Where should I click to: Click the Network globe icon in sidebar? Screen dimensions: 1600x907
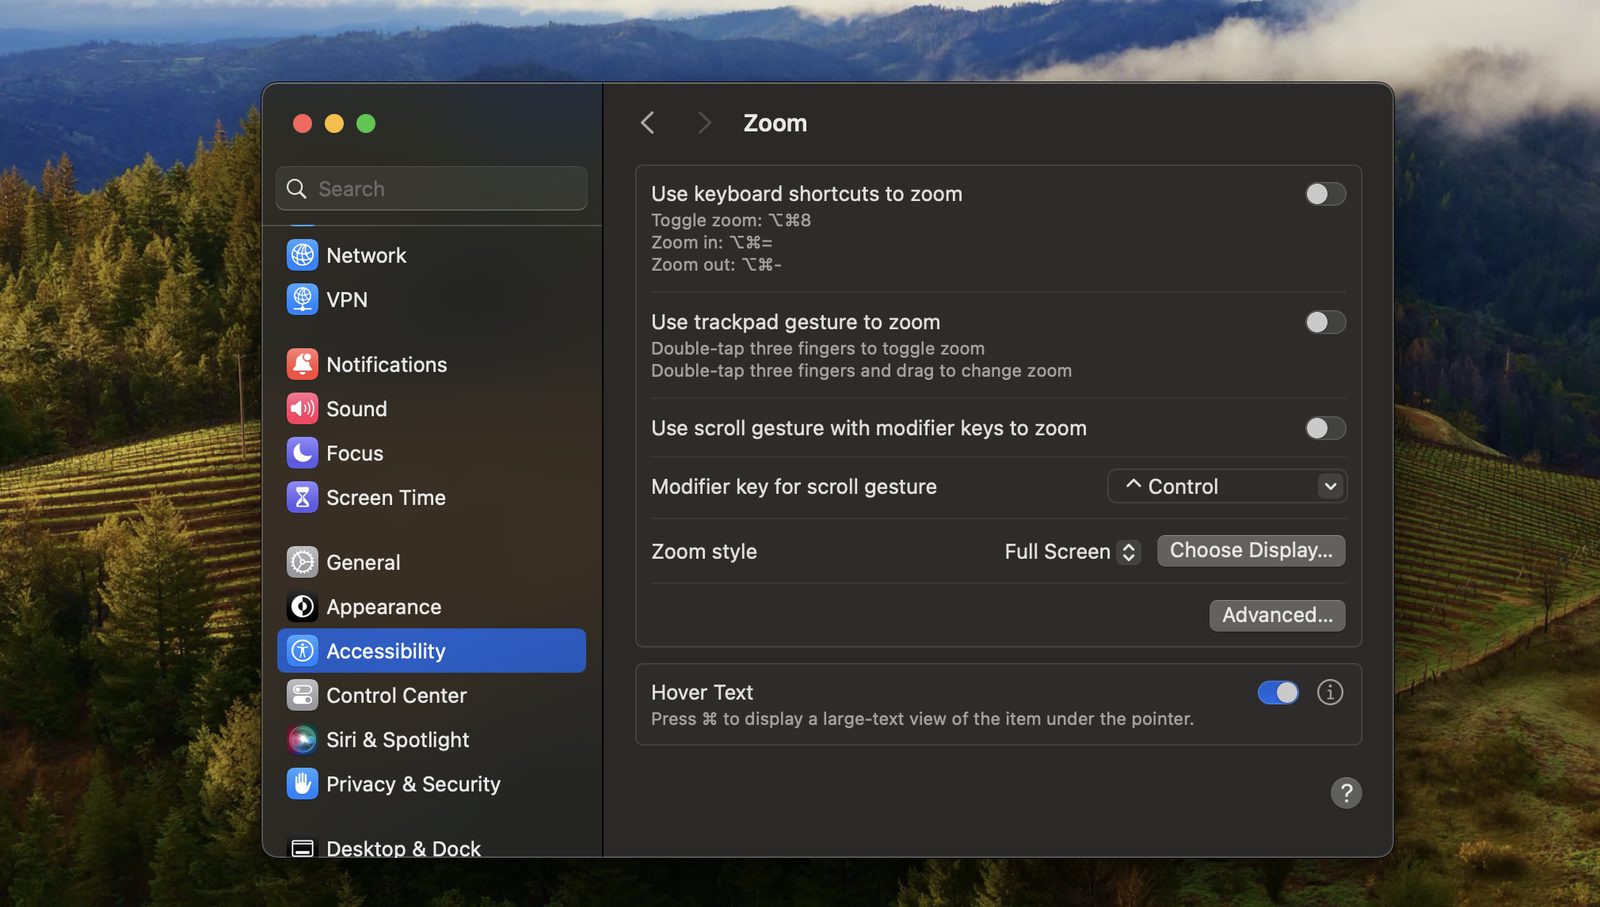[302, 255]
